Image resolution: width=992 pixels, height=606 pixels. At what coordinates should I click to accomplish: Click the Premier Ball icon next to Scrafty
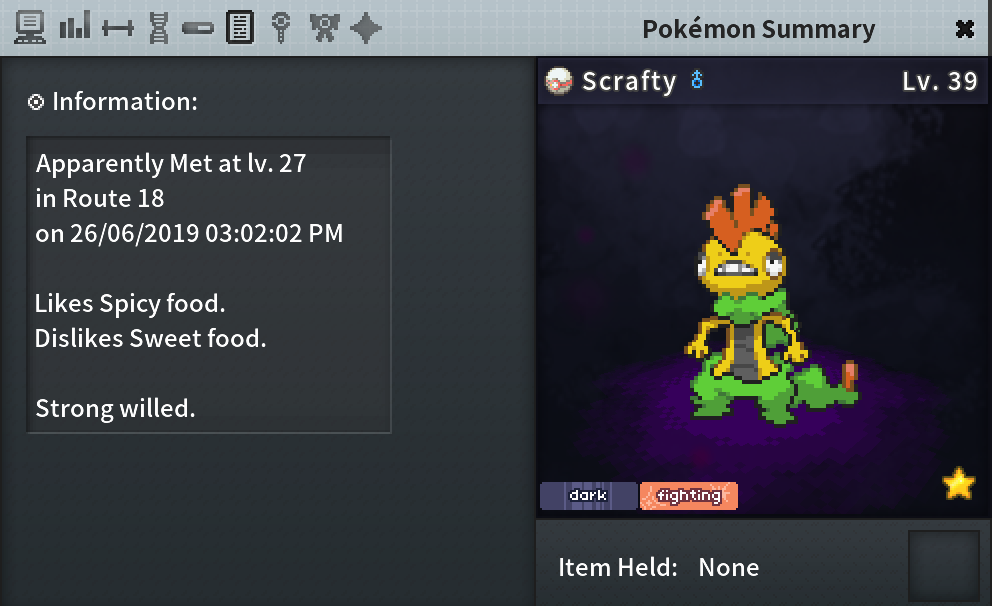(559, 81)
